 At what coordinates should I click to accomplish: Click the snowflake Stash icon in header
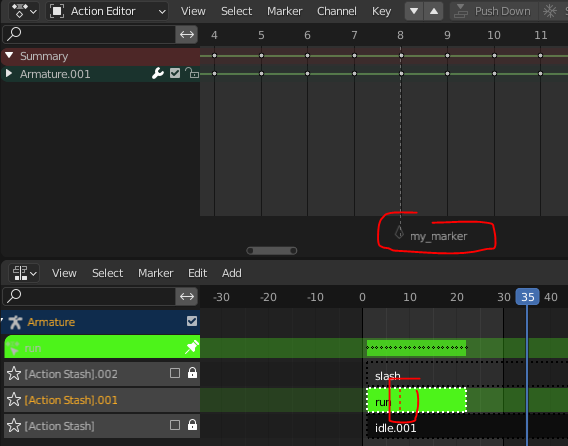[550, 11]
